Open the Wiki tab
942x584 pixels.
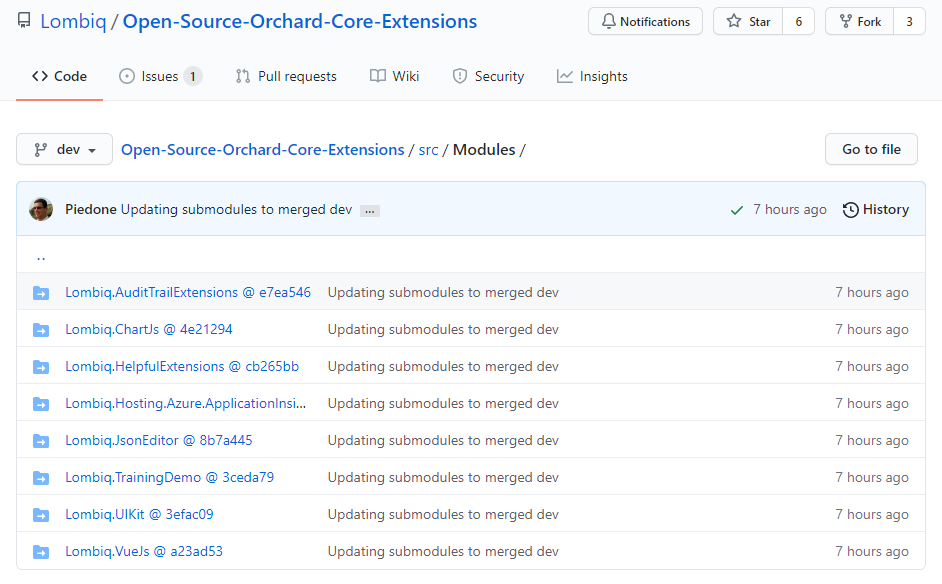395,76
